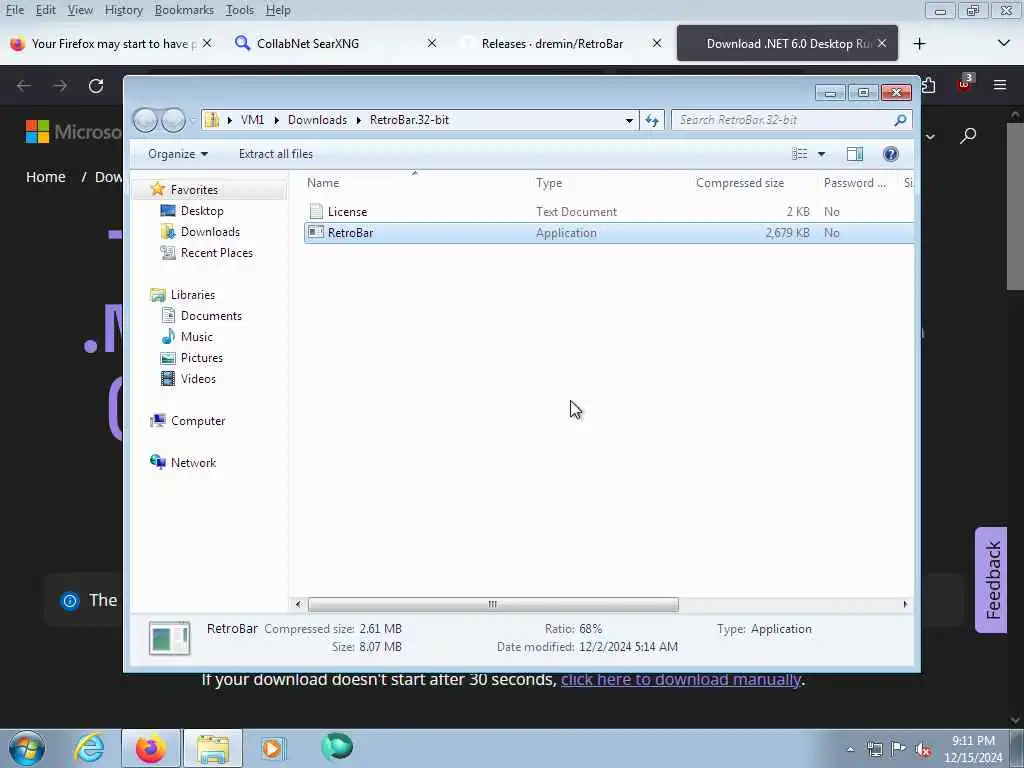The width and height of the screenshot is (1024, 768).
Task: Close the CollabNet SearXNG tab
Action: (432, 43)
